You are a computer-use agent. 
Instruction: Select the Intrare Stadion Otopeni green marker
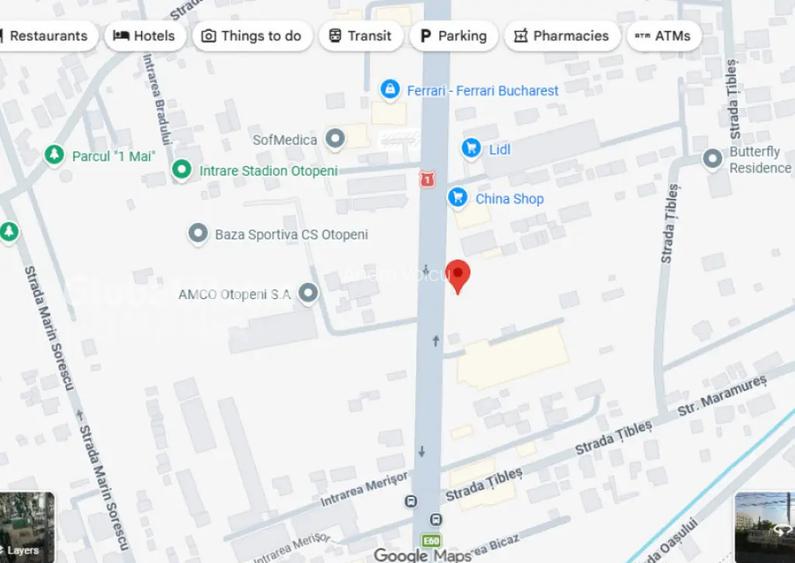[182, 169]
